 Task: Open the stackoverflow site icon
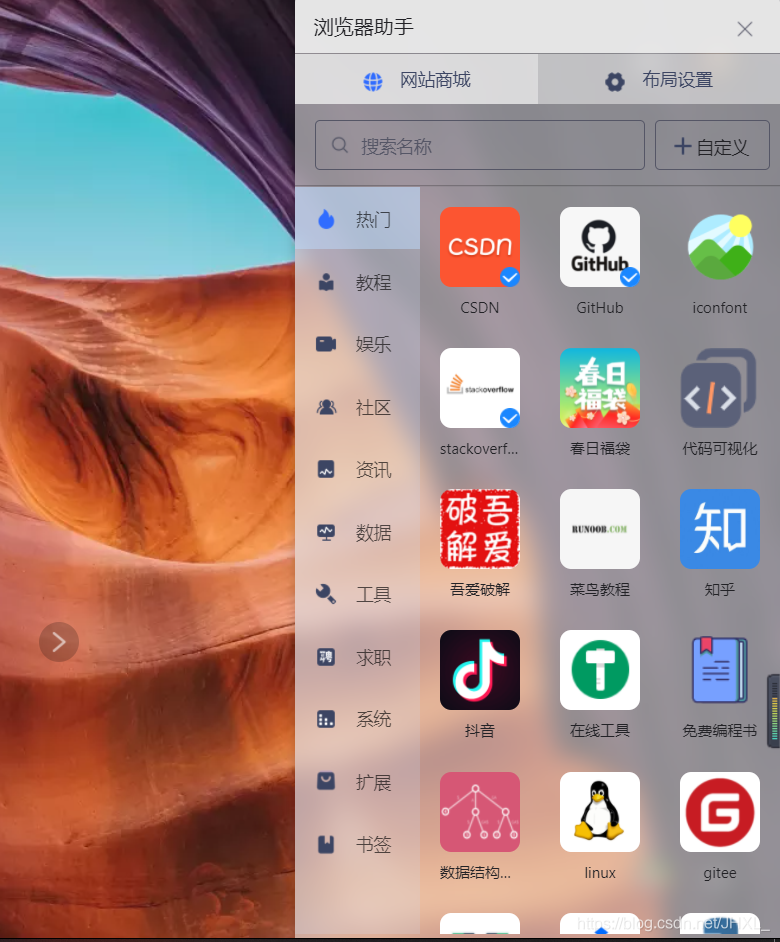click(480, 388)
